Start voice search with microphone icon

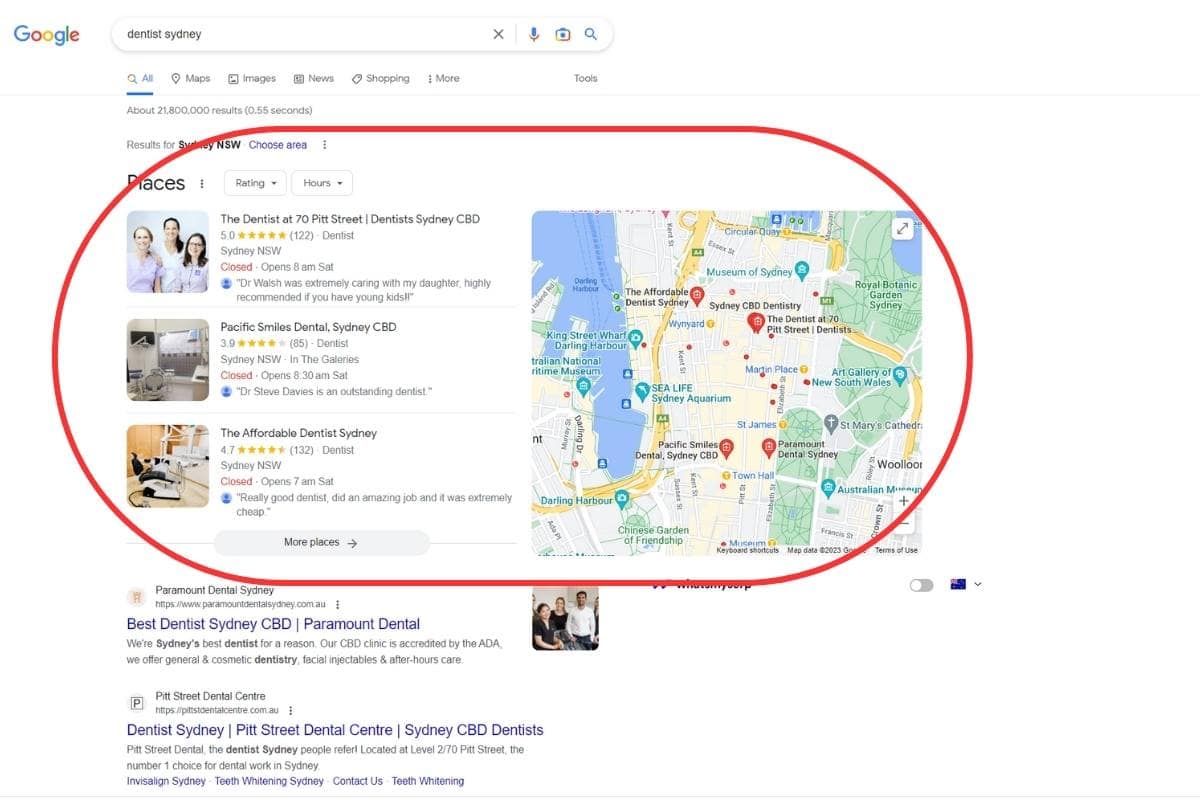coord(534,34)
